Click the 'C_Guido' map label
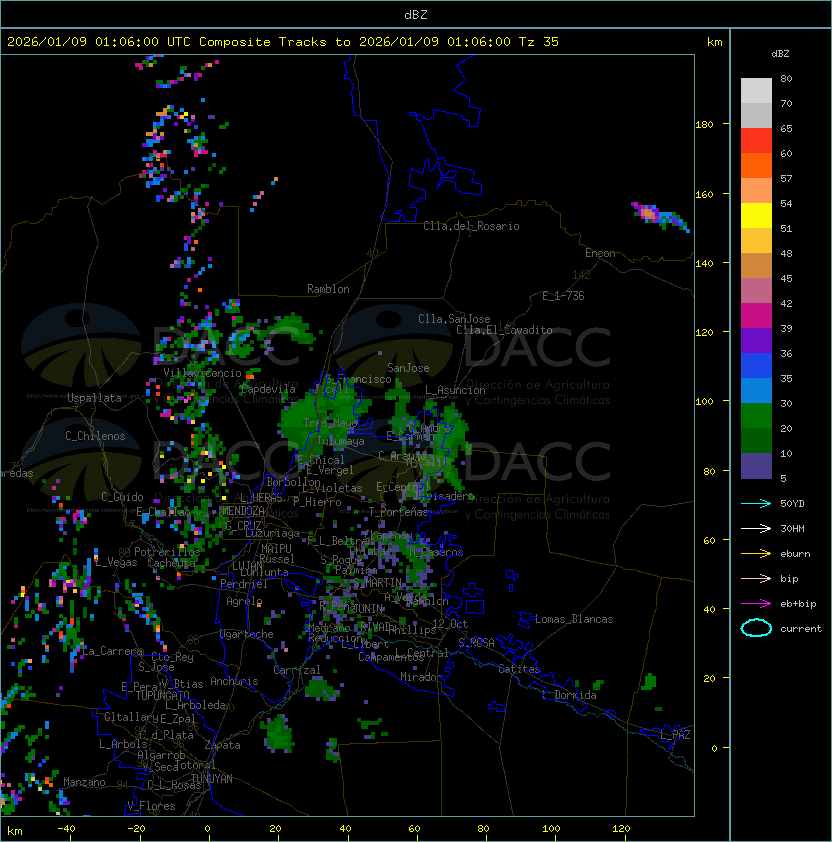Screen dimensions: 832x842 (x=122, y=497)
